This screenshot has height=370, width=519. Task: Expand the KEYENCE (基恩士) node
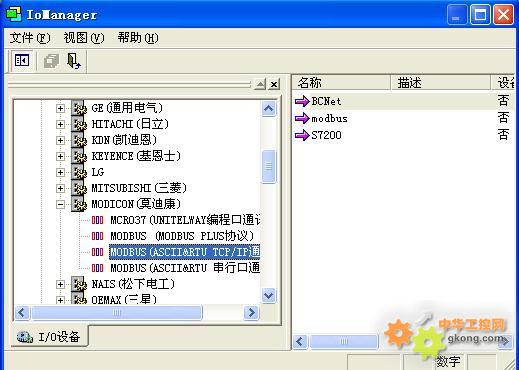tap(60, 156)
